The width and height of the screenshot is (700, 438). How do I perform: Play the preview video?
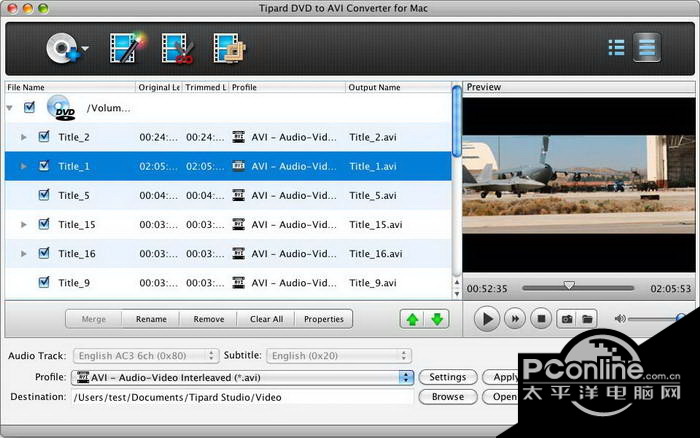(x=487, y=319)
